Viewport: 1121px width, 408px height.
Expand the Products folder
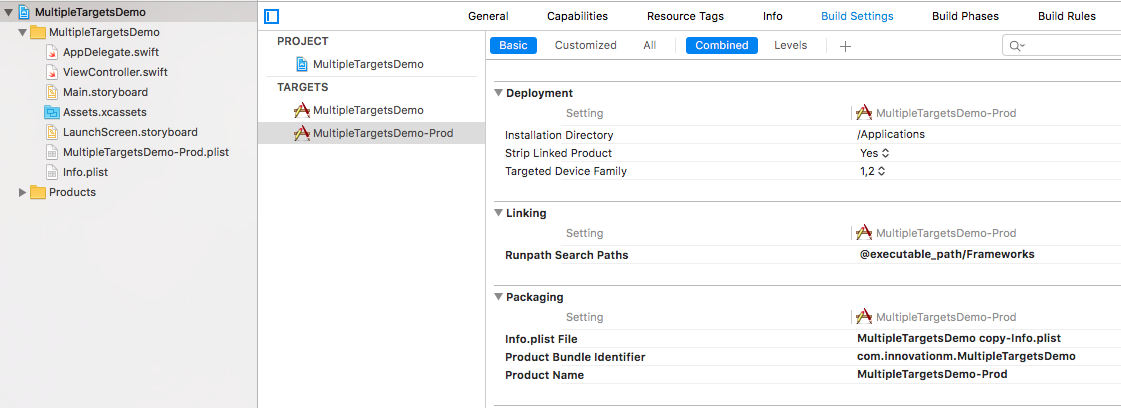tap(23, 192)
